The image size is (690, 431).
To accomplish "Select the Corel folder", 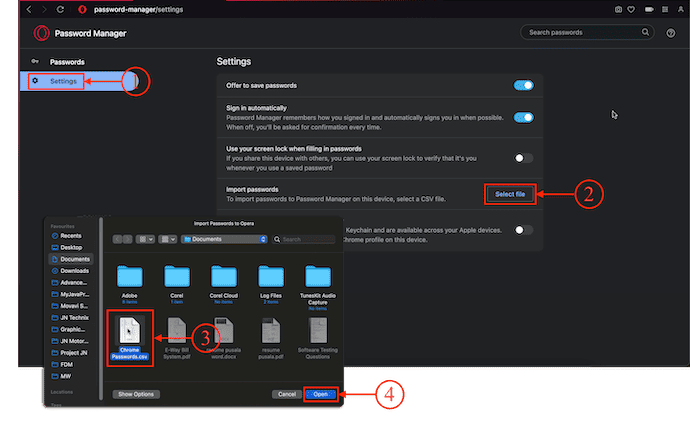I will 176,284.
